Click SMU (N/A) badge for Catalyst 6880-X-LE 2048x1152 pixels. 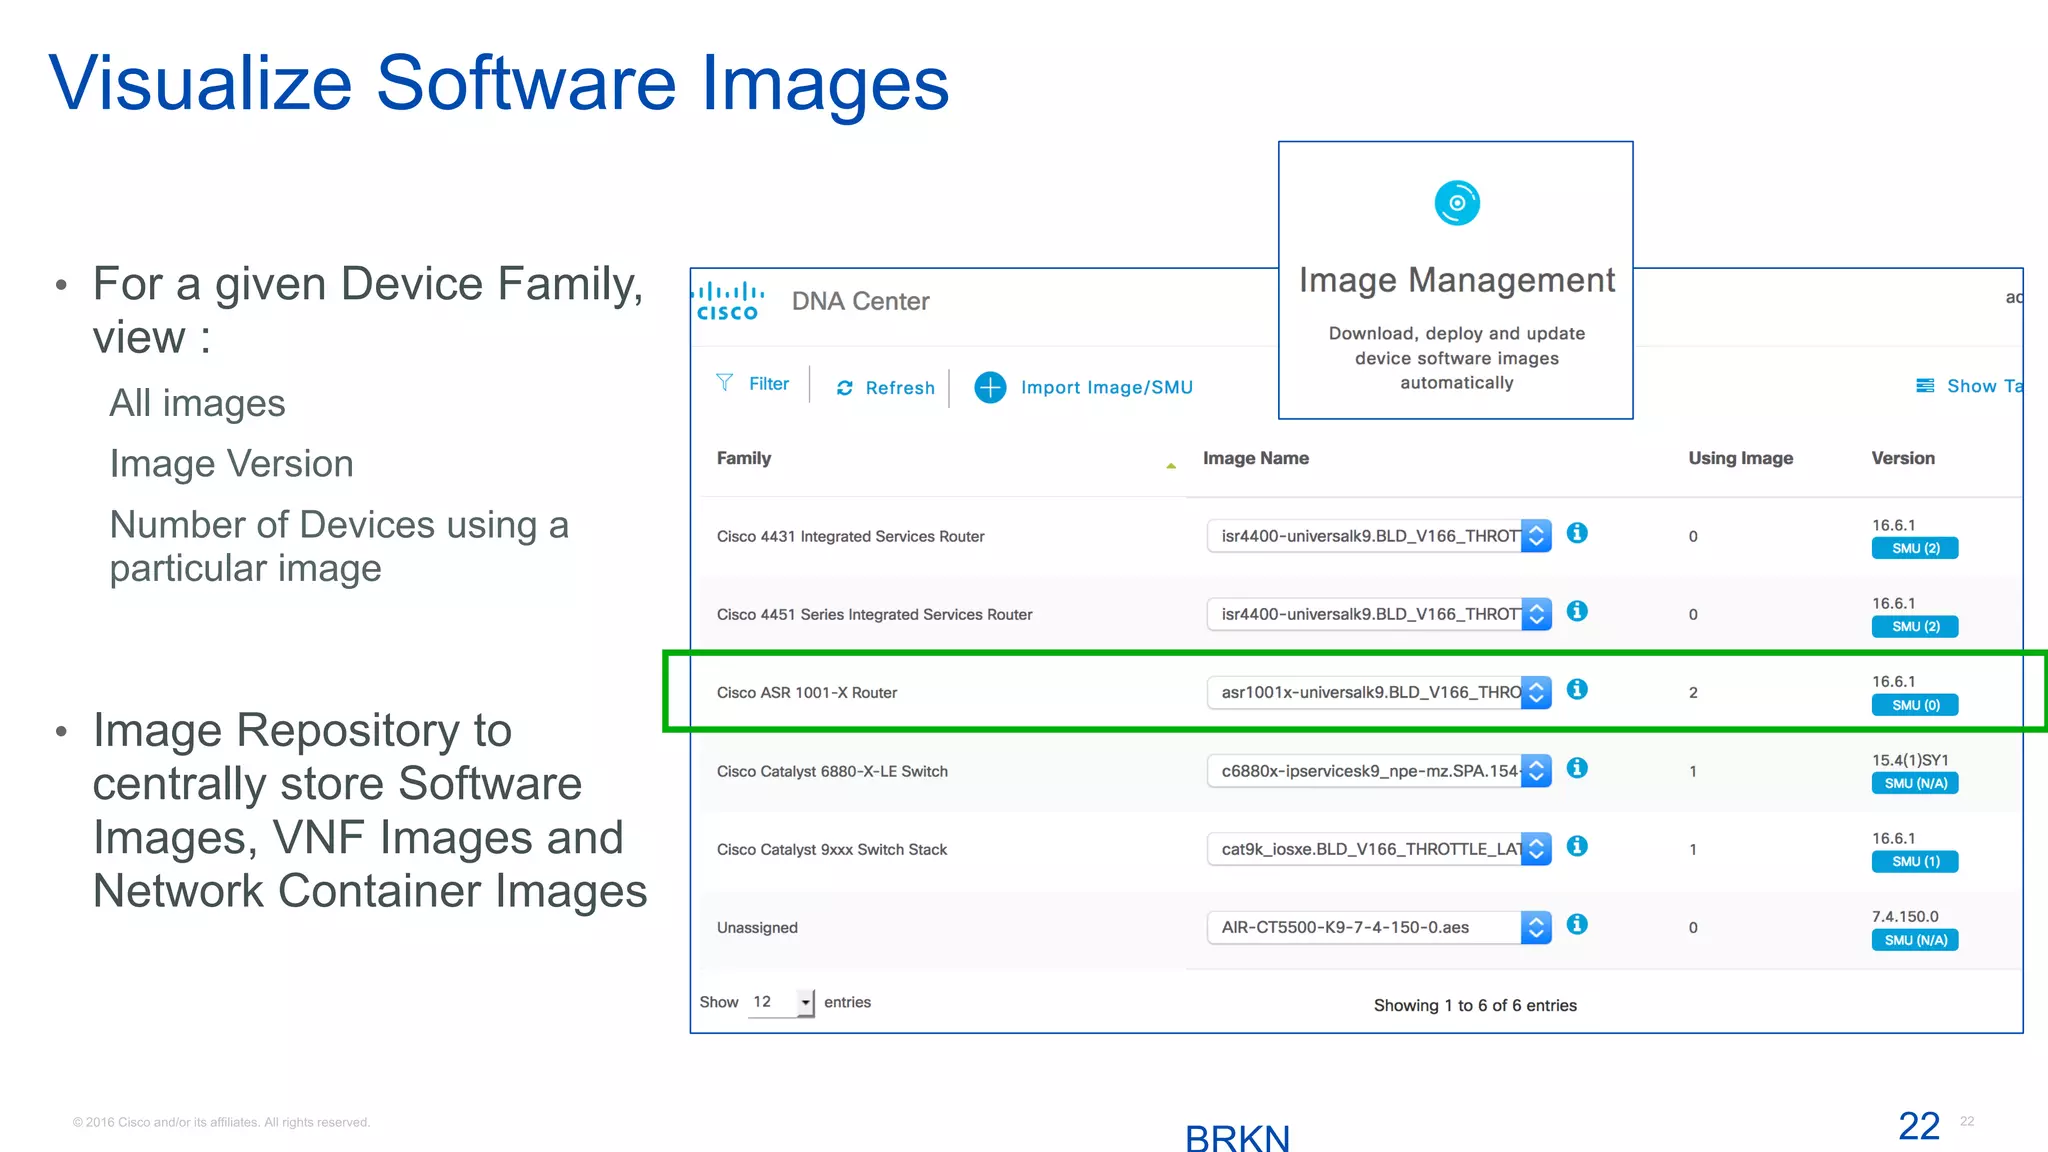(x=1915, y=783)
